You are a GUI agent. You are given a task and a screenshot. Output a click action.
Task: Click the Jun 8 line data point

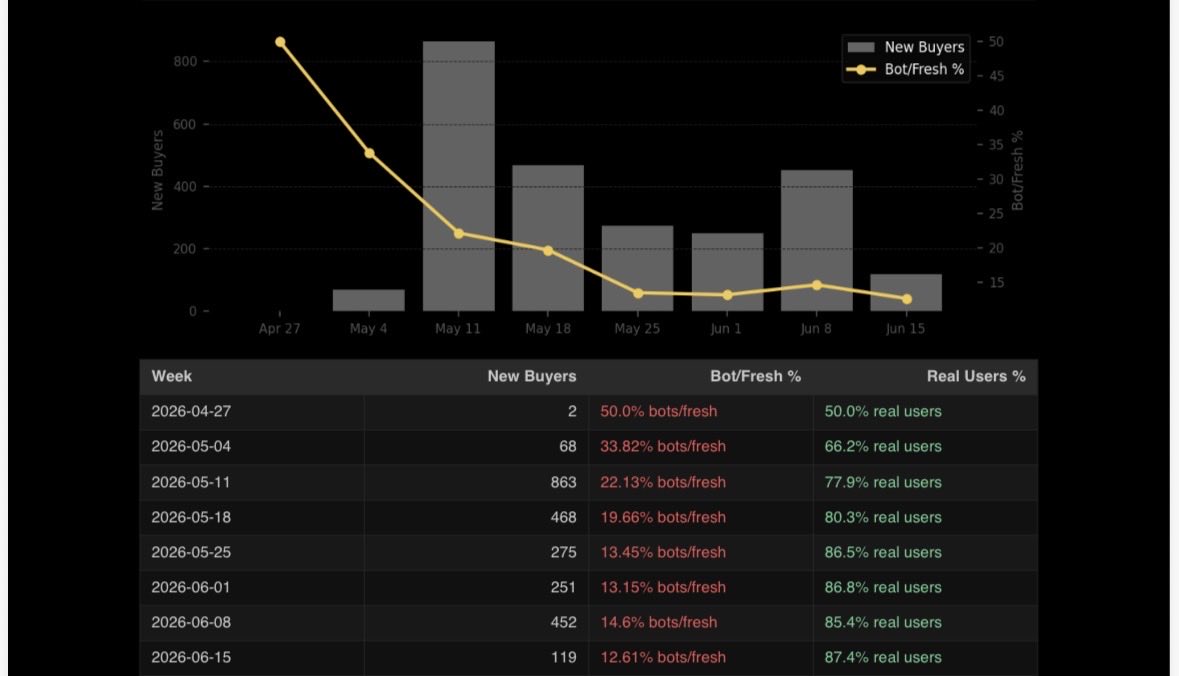(817, 285)
